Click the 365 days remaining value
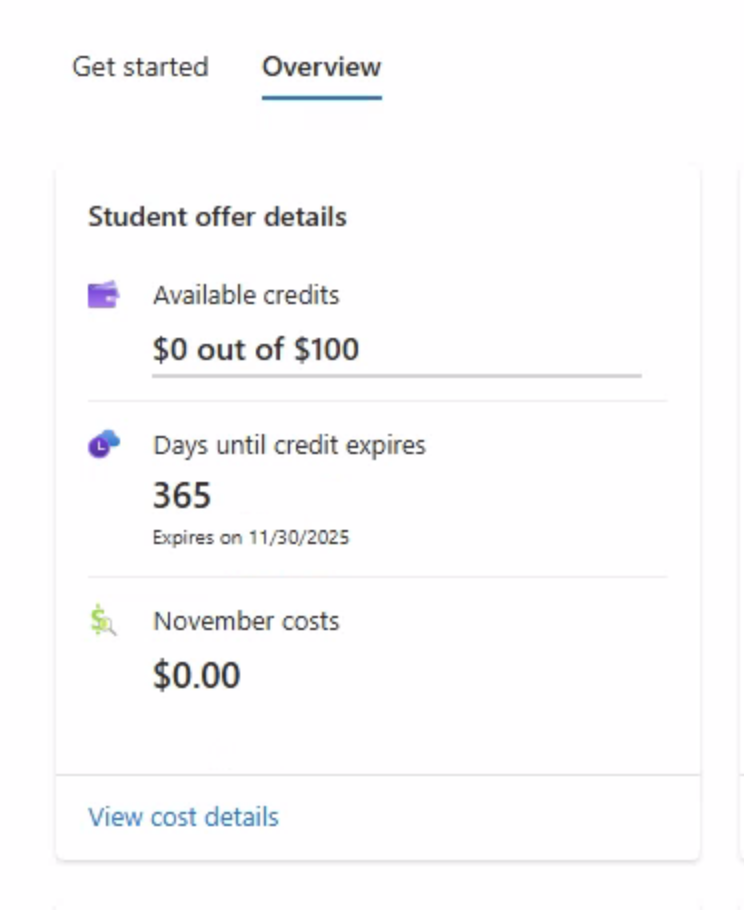This screenshot has width=744, height=910. (182, 495)
